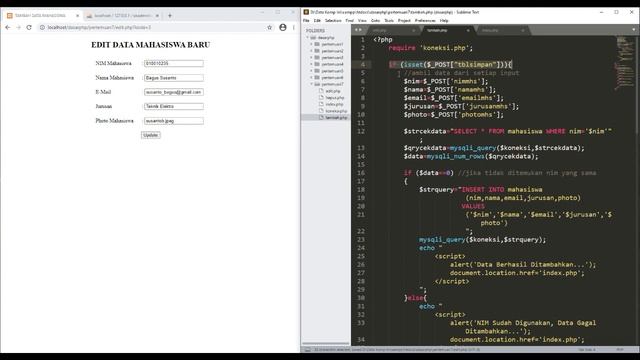640x360 pixels.
Task: Close the tambah.php editor tab
Action: pyautogui.click(x=468, y=30)
